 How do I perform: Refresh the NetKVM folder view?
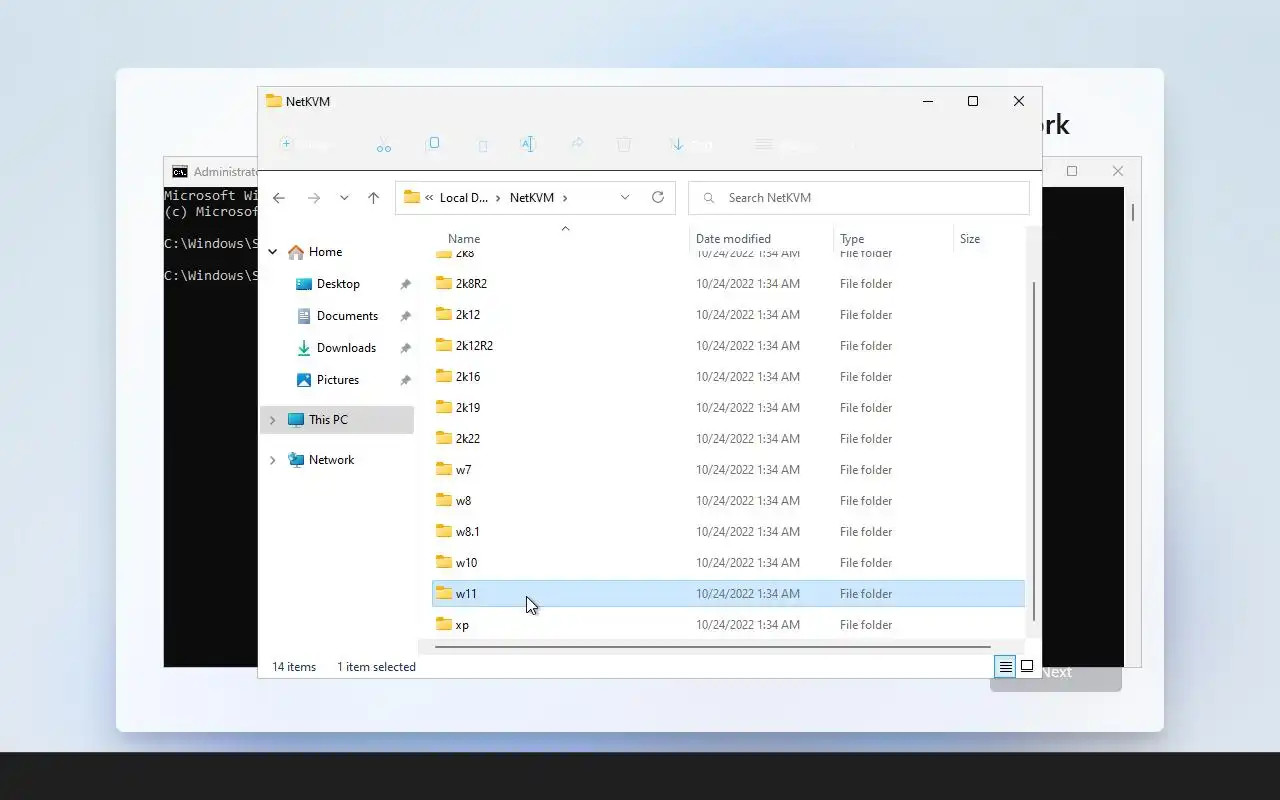[658, 198]
